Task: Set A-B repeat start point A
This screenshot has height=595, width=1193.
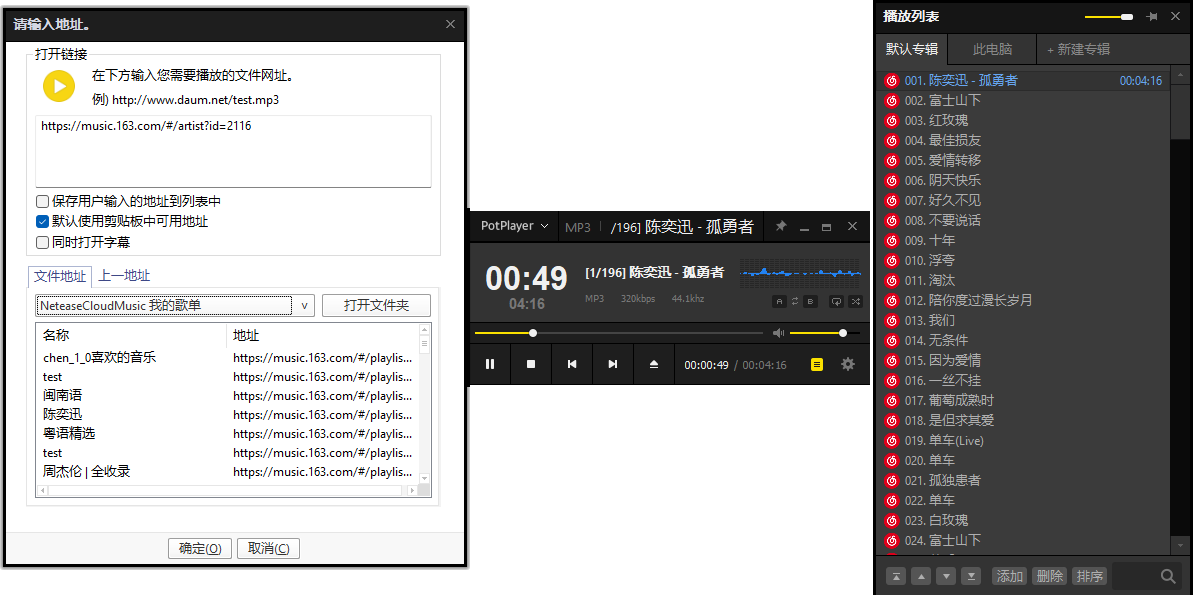Action: pyautogui.click(x=779, y=301)
